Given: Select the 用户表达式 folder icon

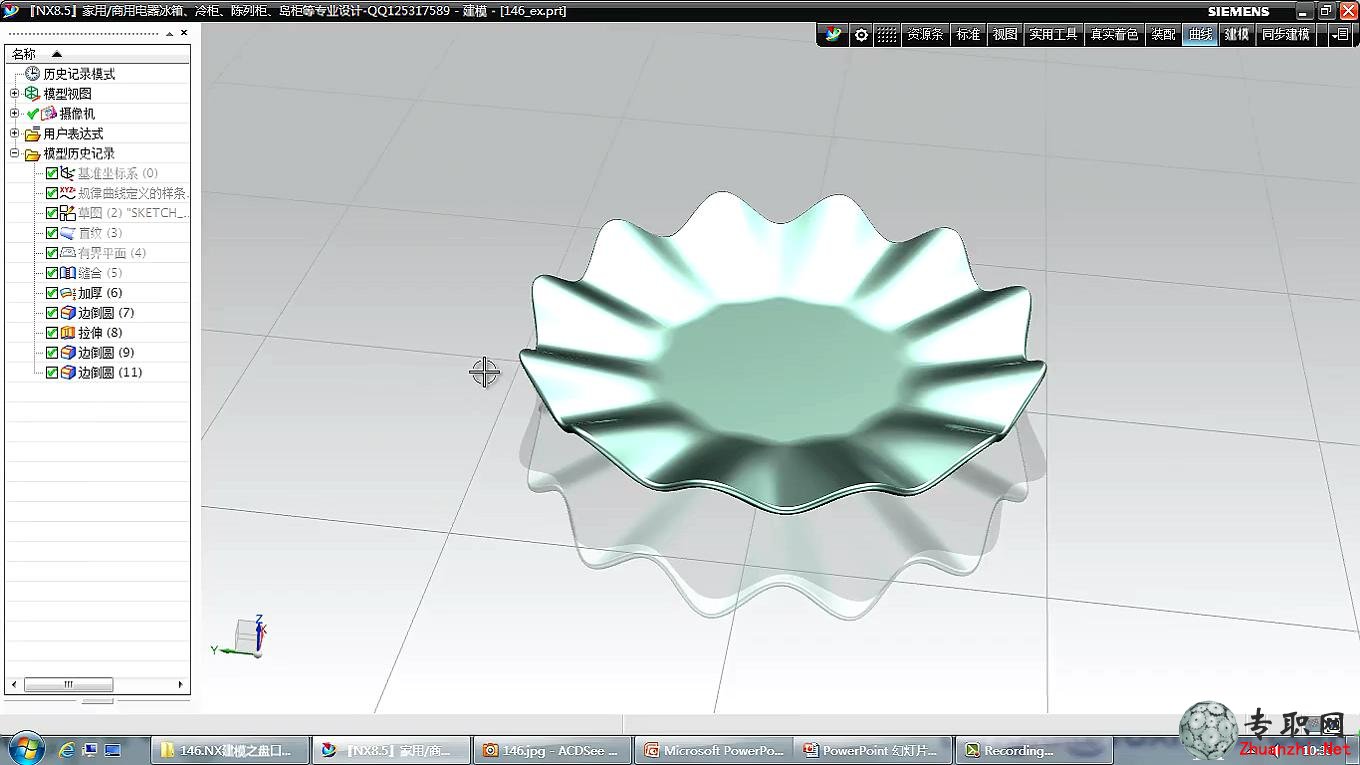Looking at the screenshot, I should 32,134.
